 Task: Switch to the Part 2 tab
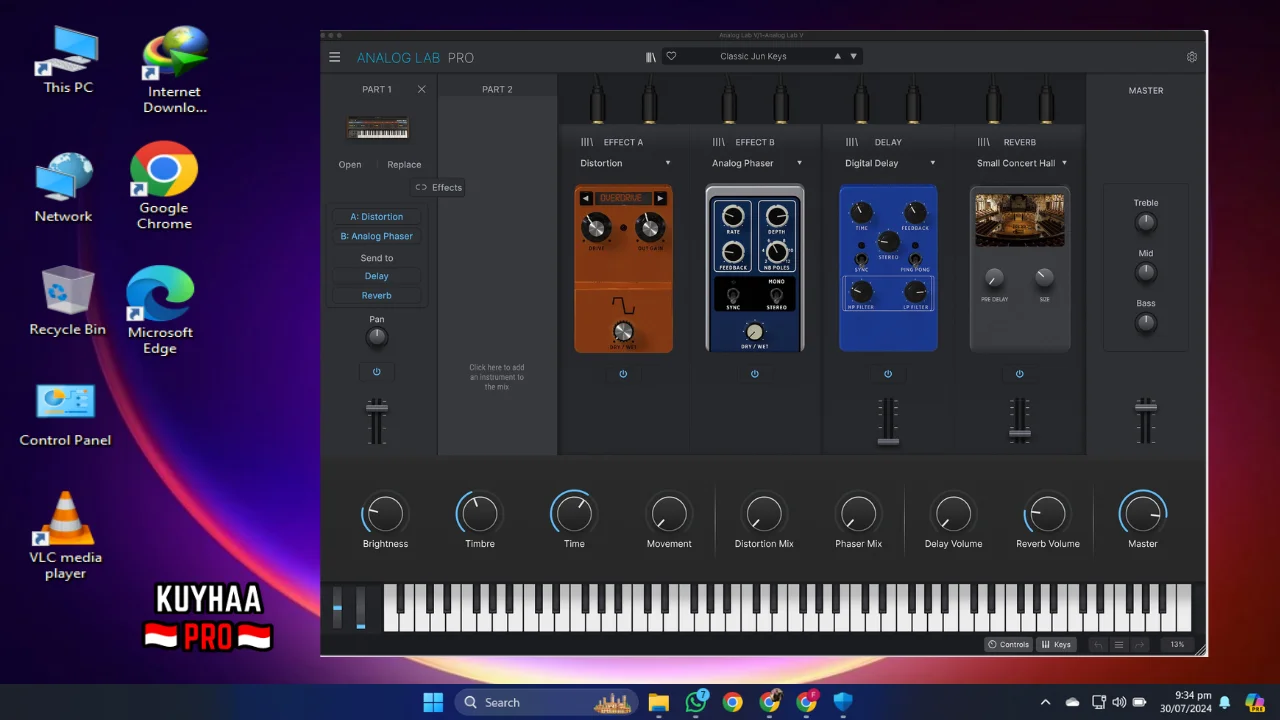[497, 89]
